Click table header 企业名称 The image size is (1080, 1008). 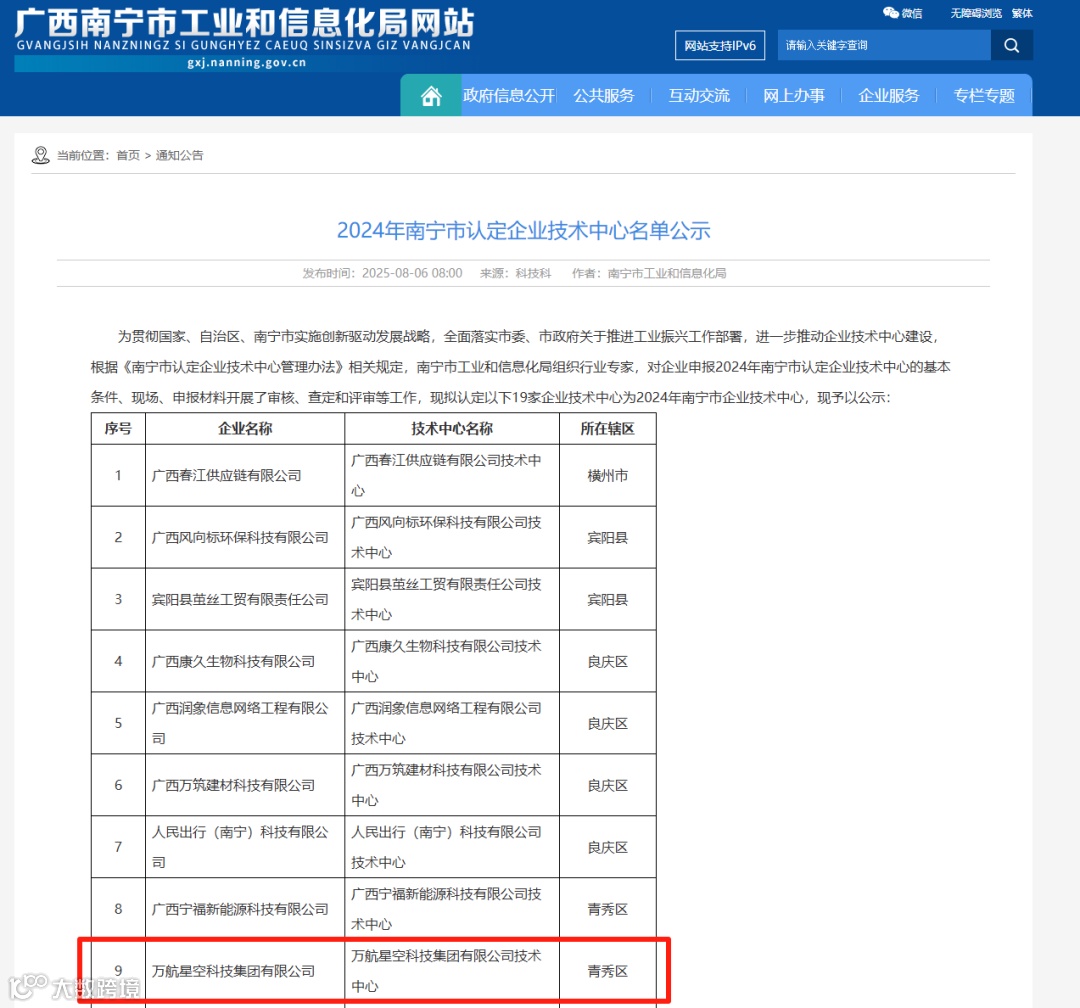(245, 429)
